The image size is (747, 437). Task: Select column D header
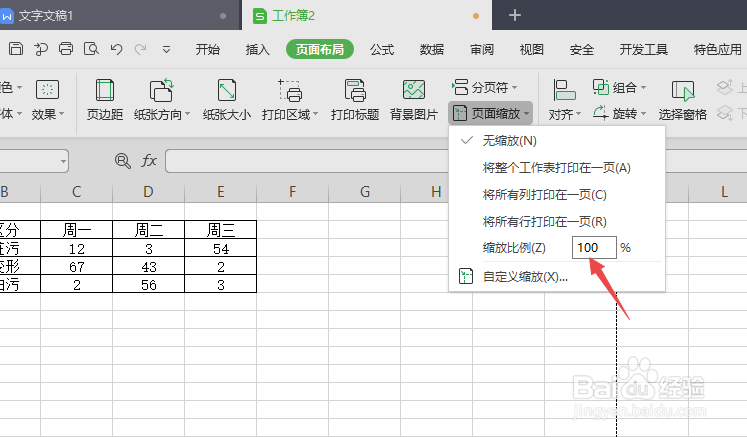[148, 192]
